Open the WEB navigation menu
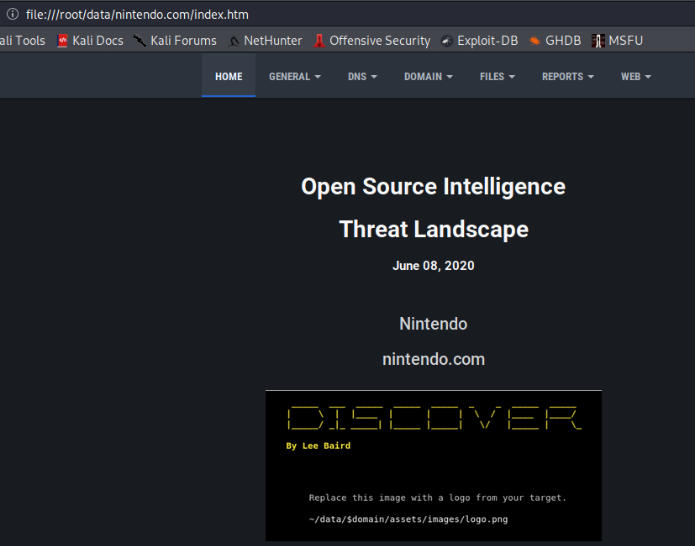The image size is (695, 546). tap(636, 76)
